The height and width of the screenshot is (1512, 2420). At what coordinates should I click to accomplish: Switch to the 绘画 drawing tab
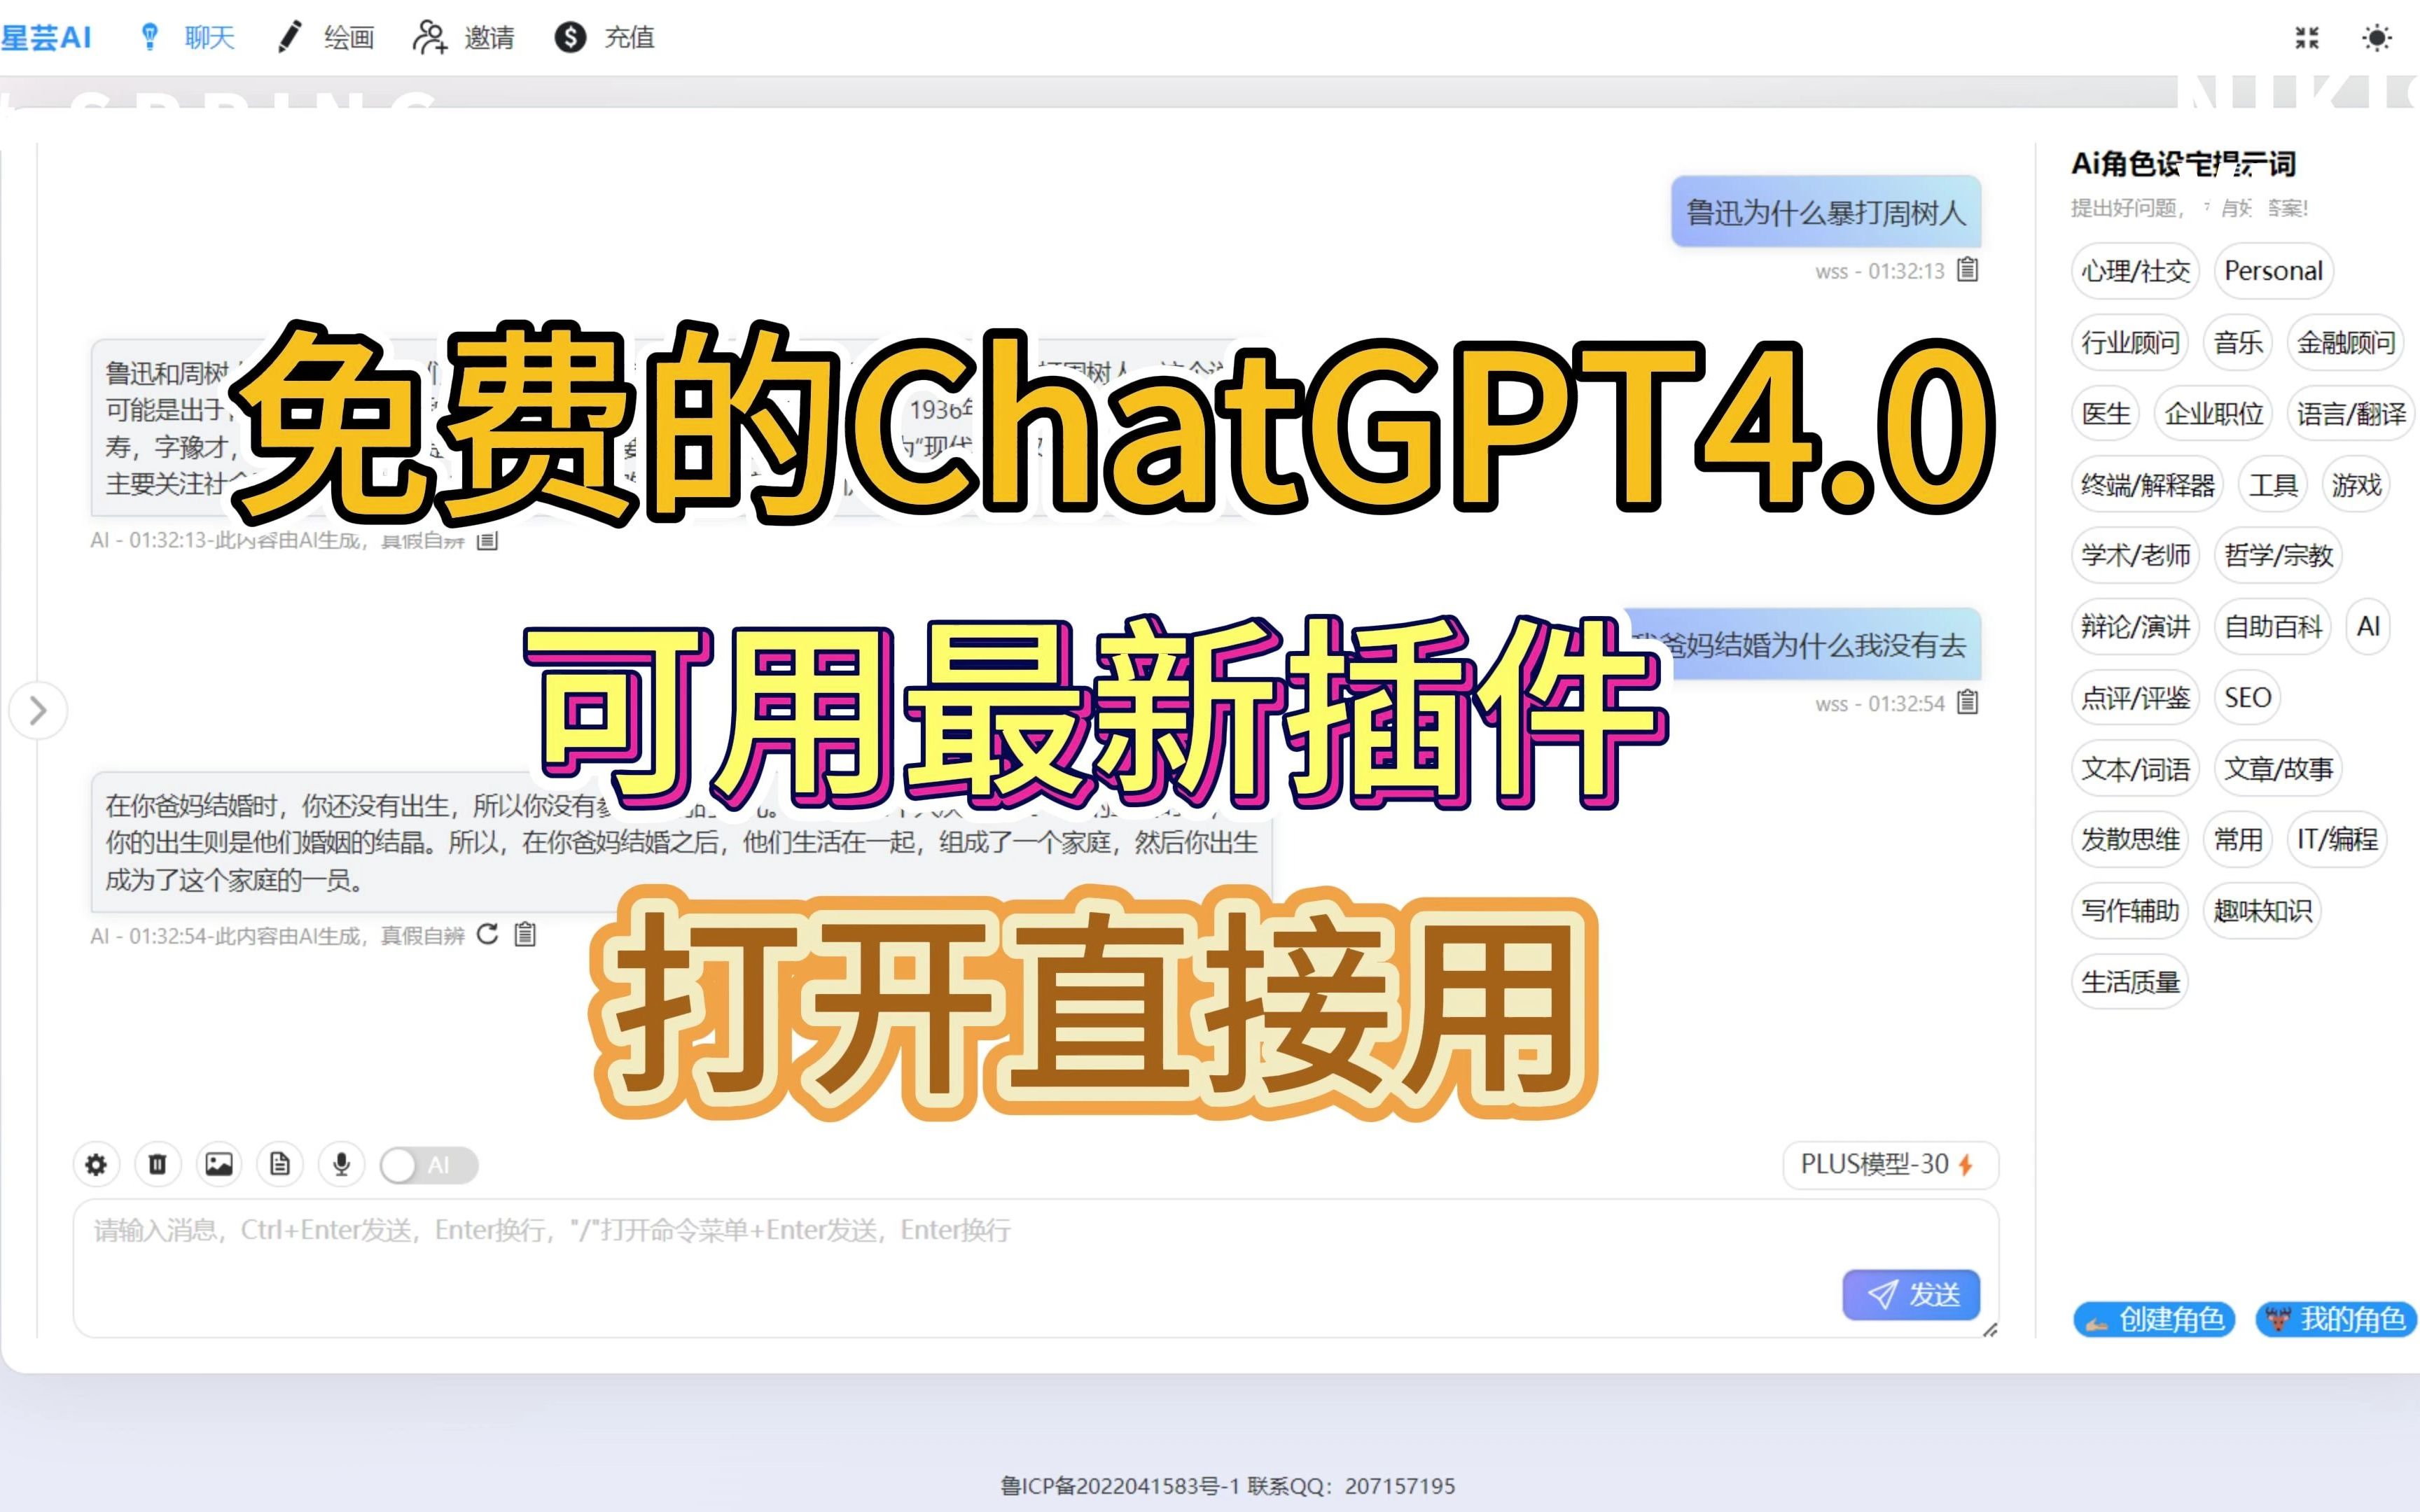pyautogui.click(x=326, y=38)
